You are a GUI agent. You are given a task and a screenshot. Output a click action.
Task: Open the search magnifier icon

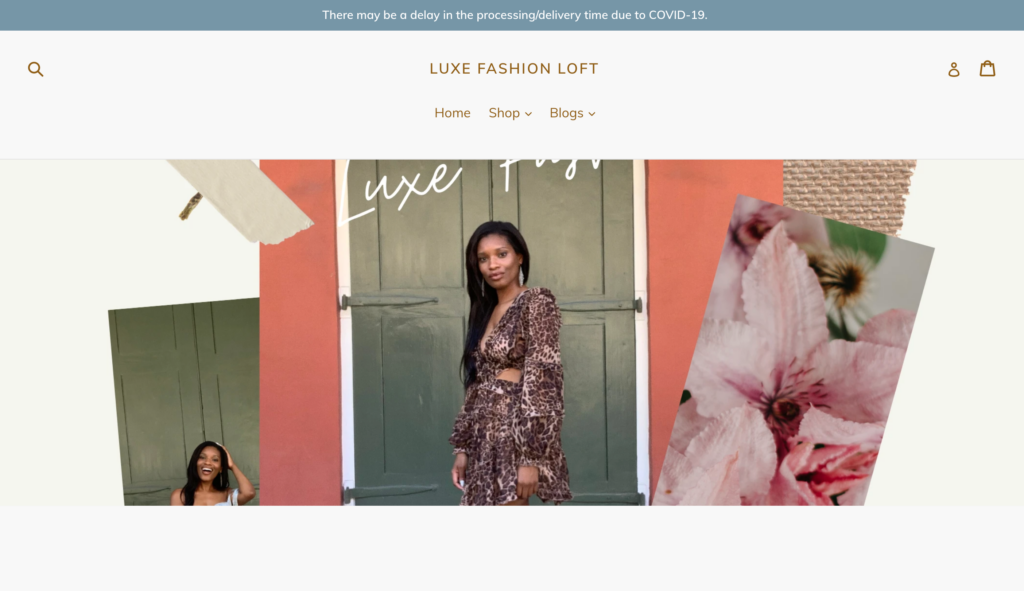(35, 69)
